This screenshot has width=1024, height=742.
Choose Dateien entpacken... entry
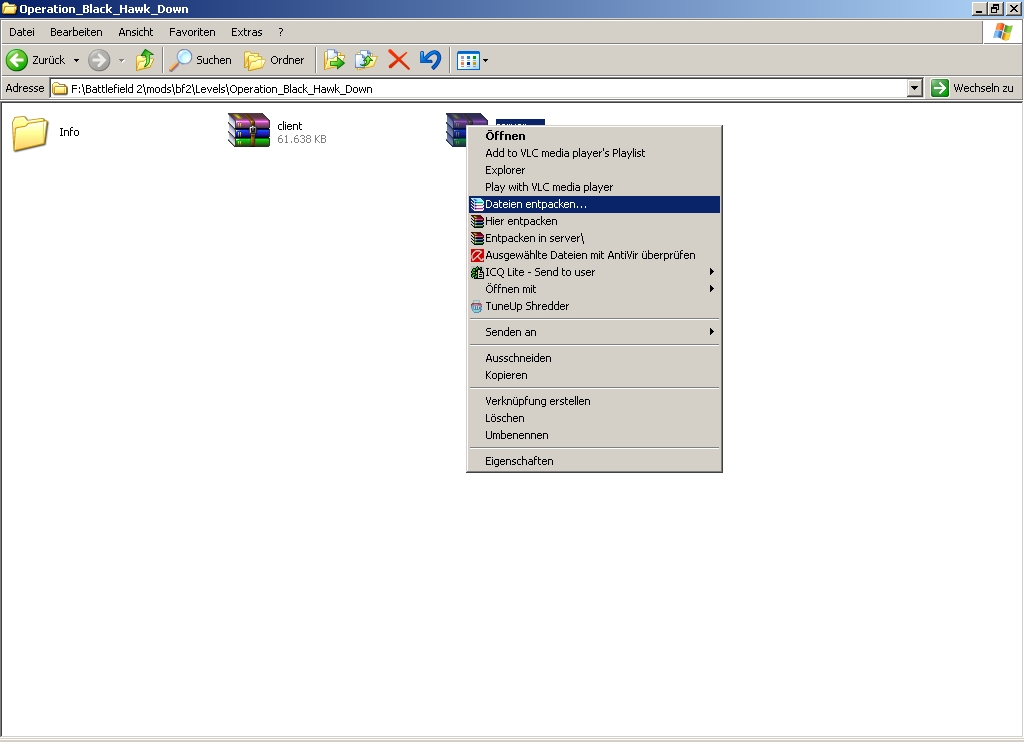click(594, 204)
